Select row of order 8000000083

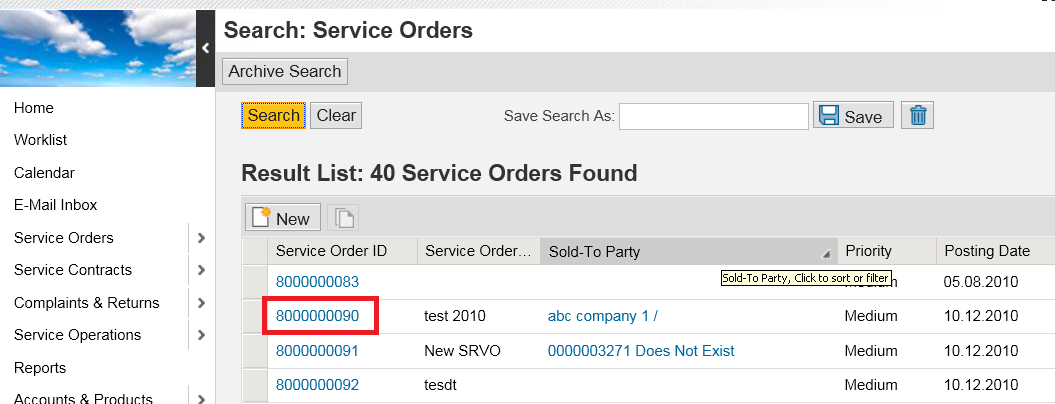coord(255,282)
